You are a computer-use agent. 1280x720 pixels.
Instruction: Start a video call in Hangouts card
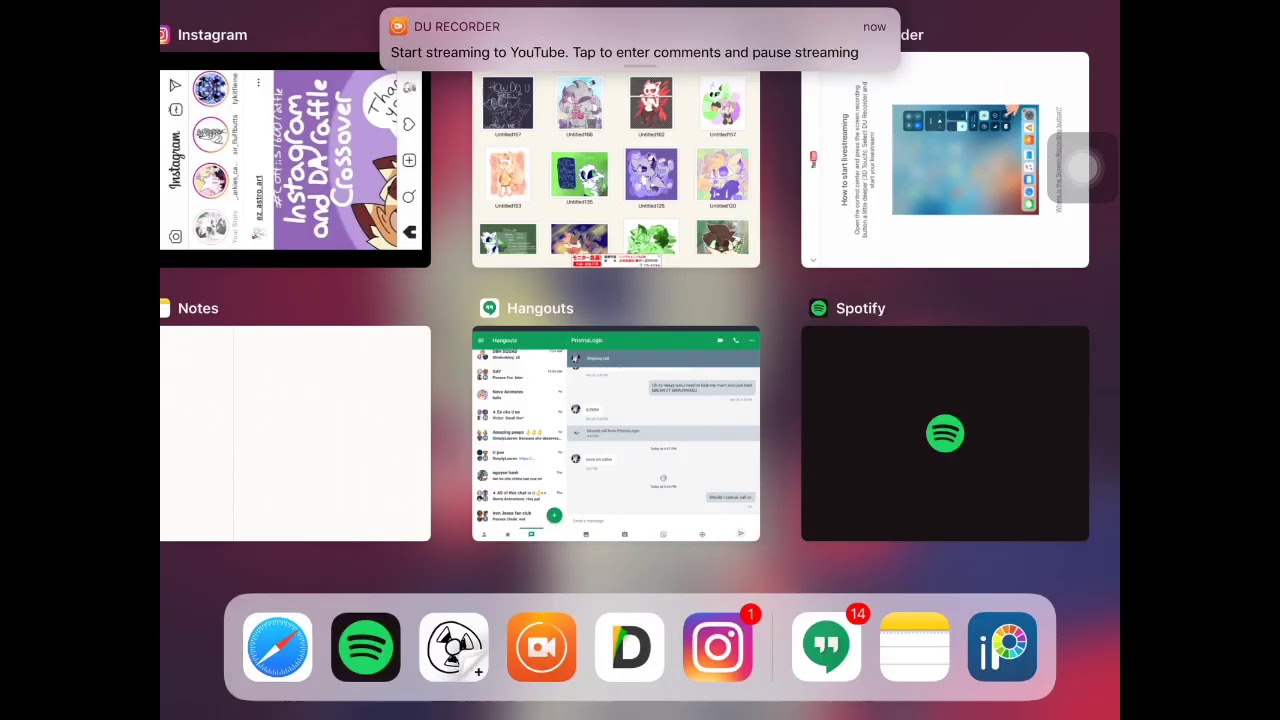[x=720, y=340]
